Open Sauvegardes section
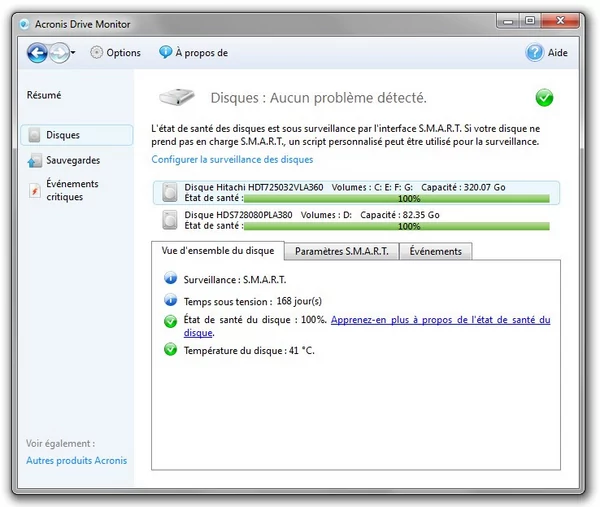The width and height of the screenshot is (600, 507). tap(73, 160)
